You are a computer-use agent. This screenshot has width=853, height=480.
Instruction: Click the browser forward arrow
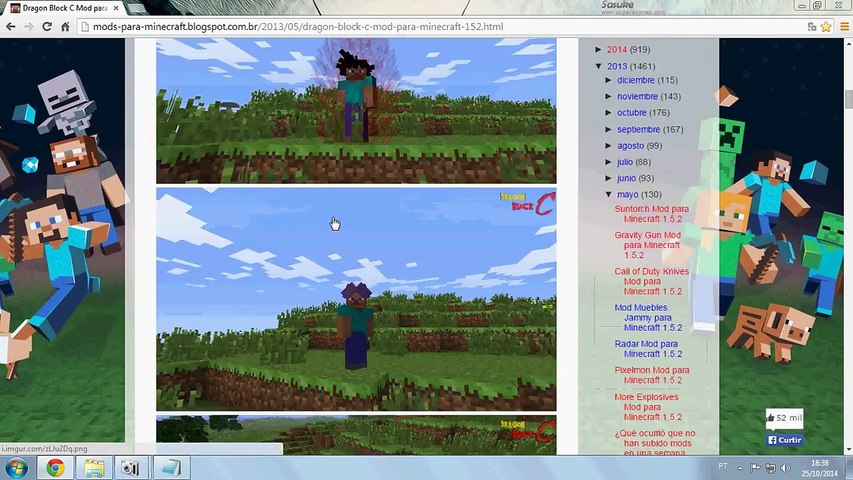pyautogui.click(x=29, y=26)
